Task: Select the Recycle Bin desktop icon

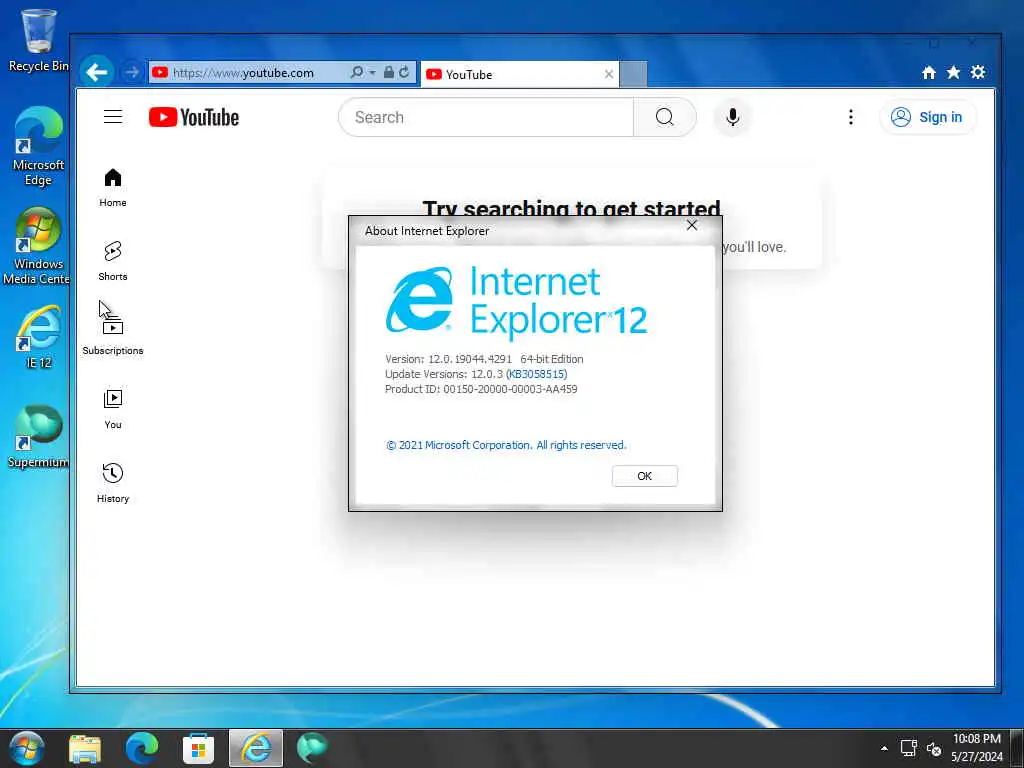Action: (38, 40)
